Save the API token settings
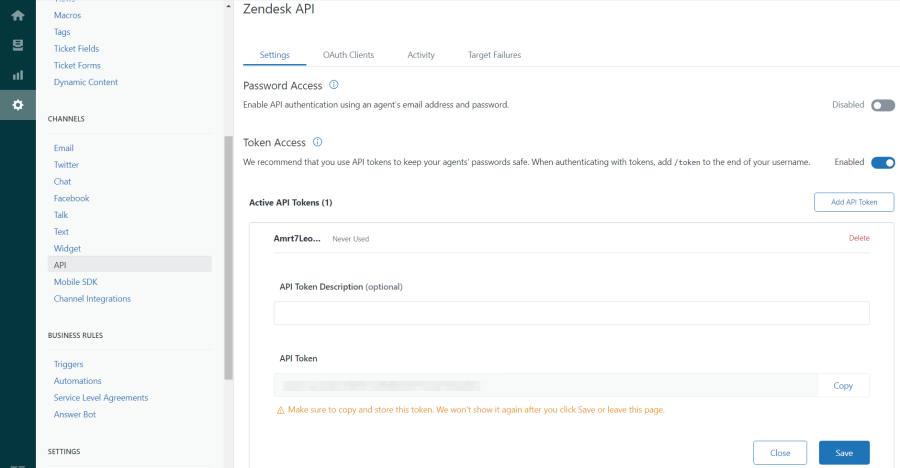The width and height of the screenshot is (900, 468). click(x=844, y=453)
